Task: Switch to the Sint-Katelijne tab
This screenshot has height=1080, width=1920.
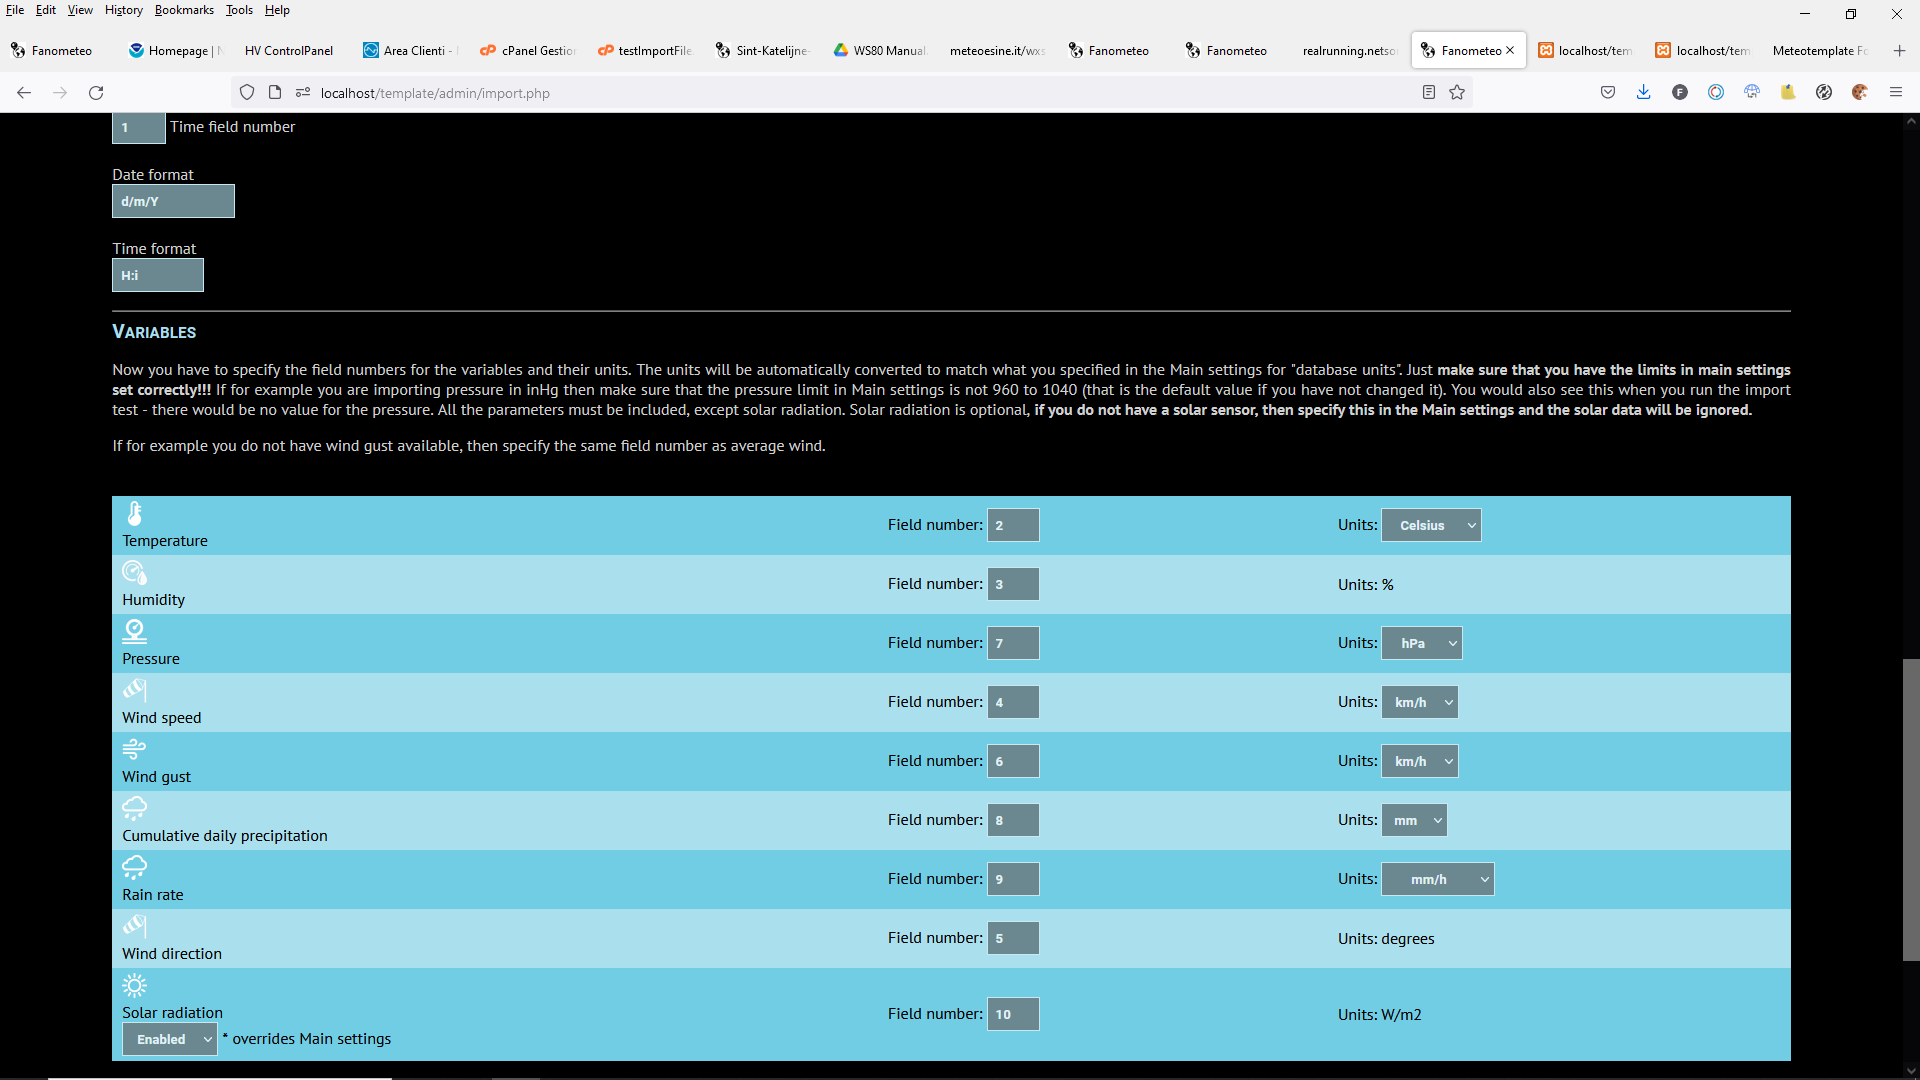Action: click(763, 50)
